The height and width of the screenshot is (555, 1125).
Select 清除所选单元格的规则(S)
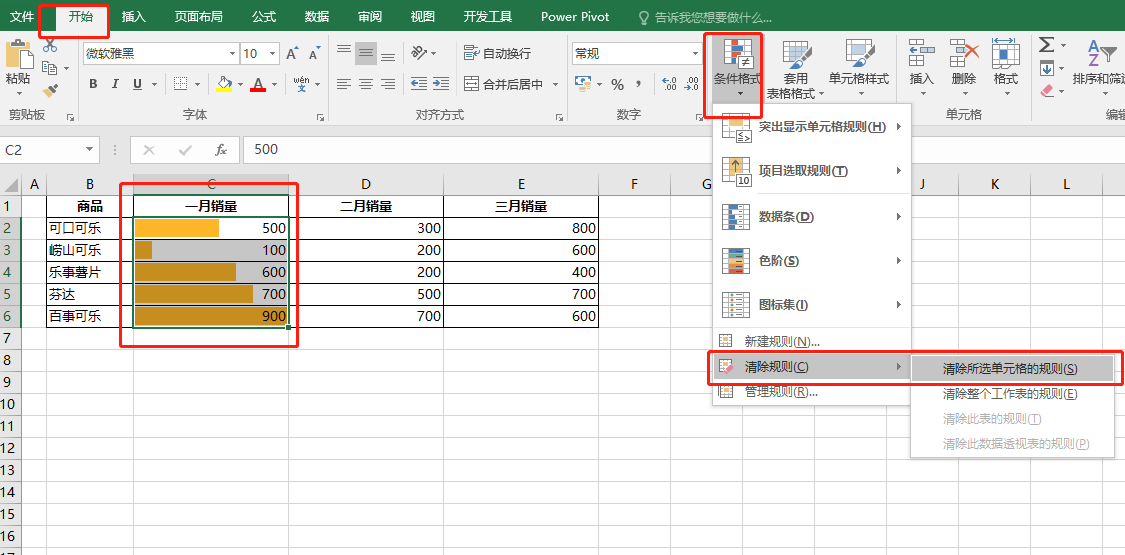(x=1012, y=369)
